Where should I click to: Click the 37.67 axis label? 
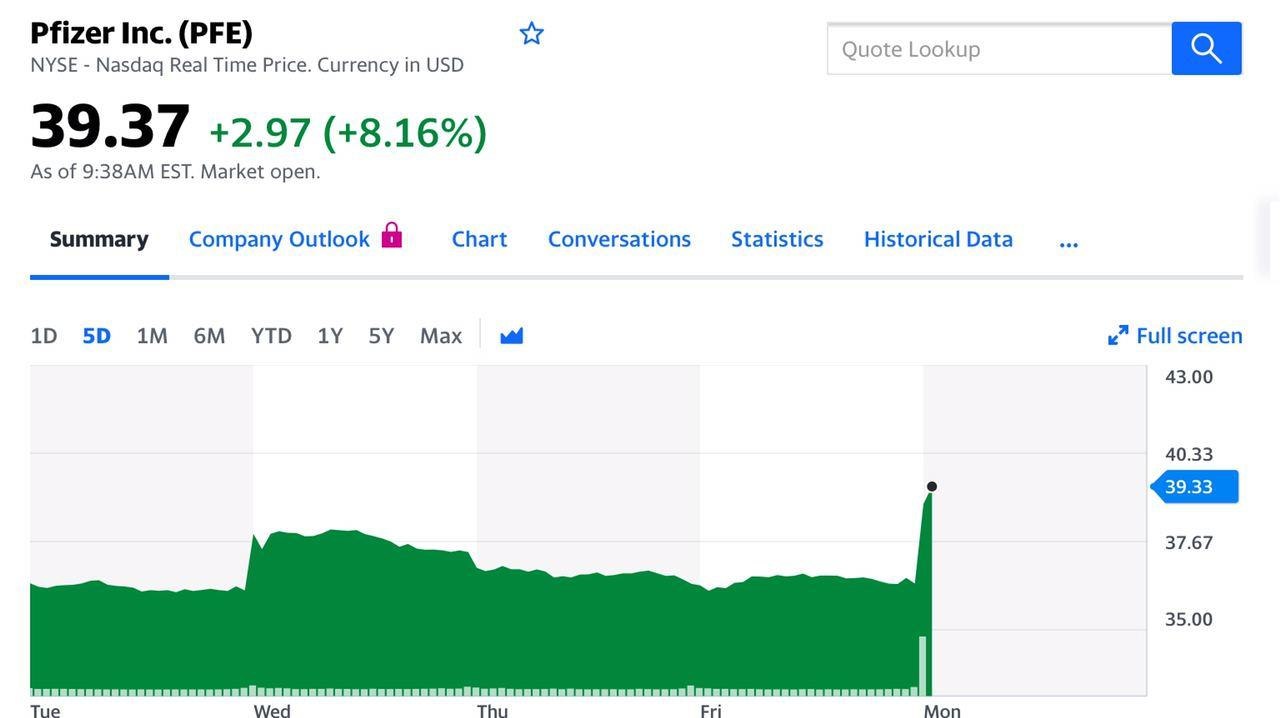pos(1189,542)
